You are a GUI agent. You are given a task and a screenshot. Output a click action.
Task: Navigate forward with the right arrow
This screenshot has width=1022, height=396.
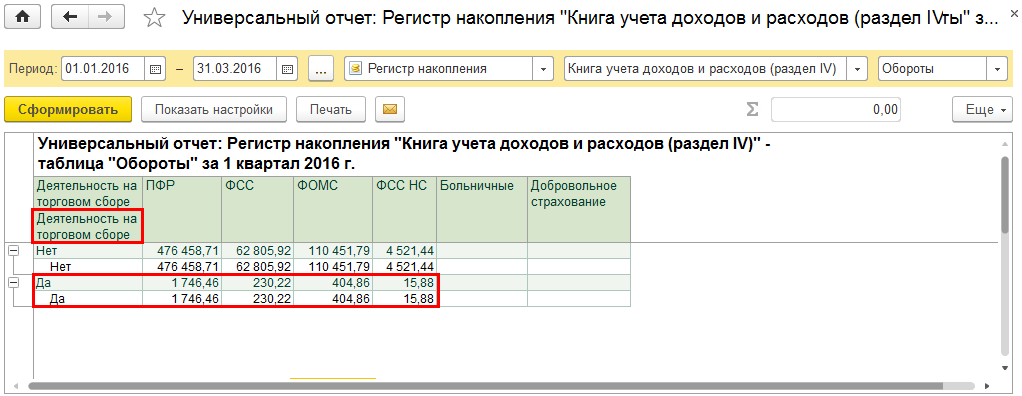106,18
